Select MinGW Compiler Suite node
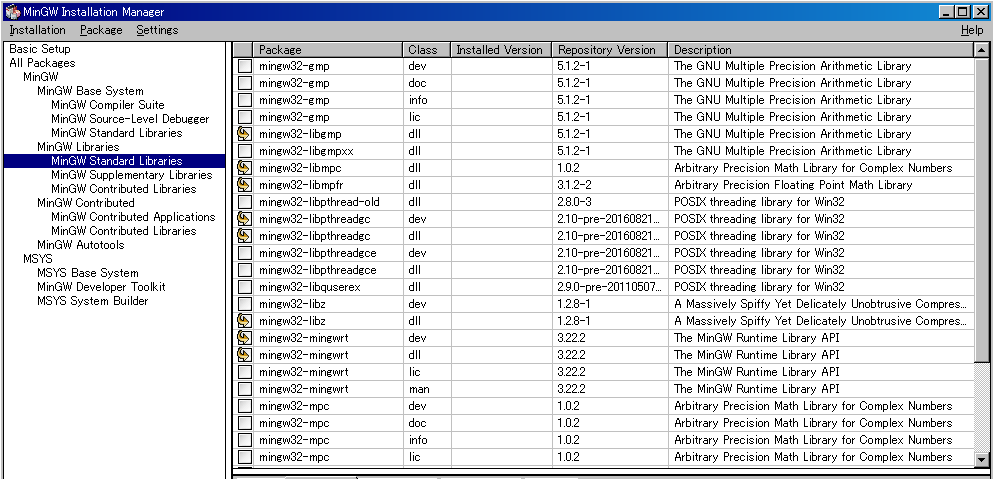Image resolution: width=993 pixels, height=479 pixels. click(108, 105)
